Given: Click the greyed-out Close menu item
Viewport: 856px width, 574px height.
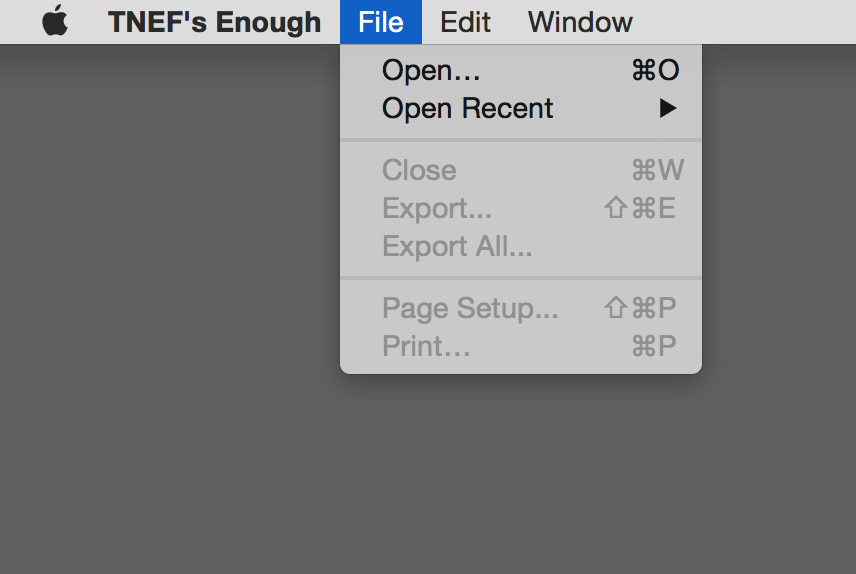Looking at the screenshot, I should point(521,170).
